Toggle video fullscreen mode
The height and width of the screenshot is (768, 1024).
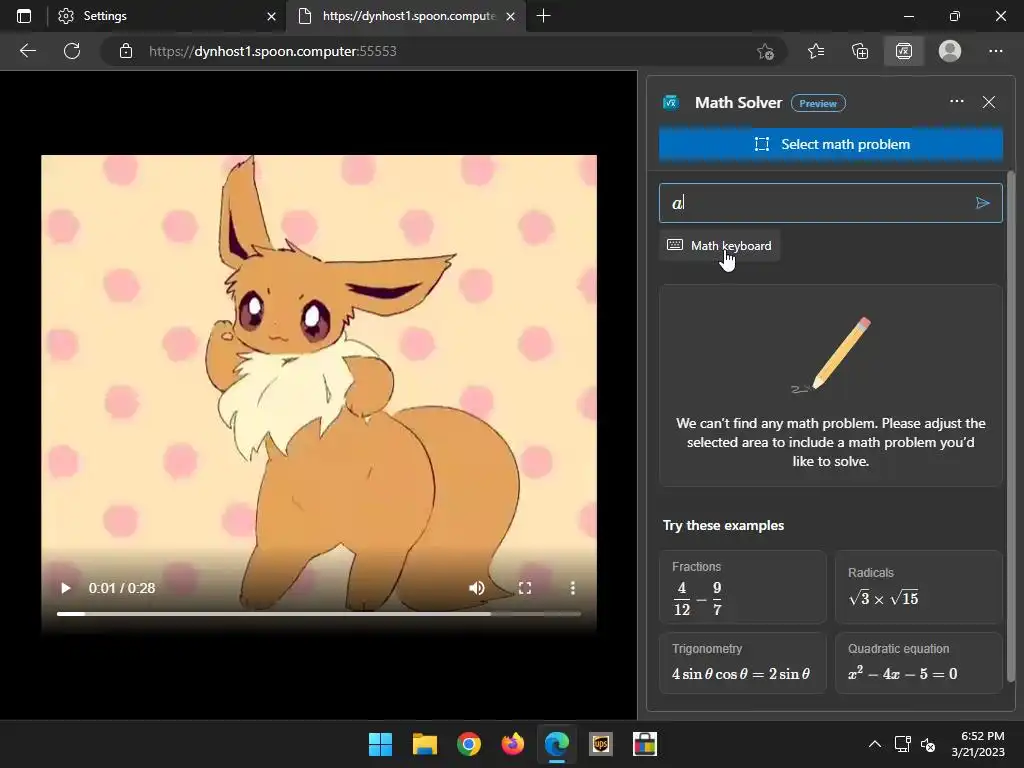[x=524, y=588]
